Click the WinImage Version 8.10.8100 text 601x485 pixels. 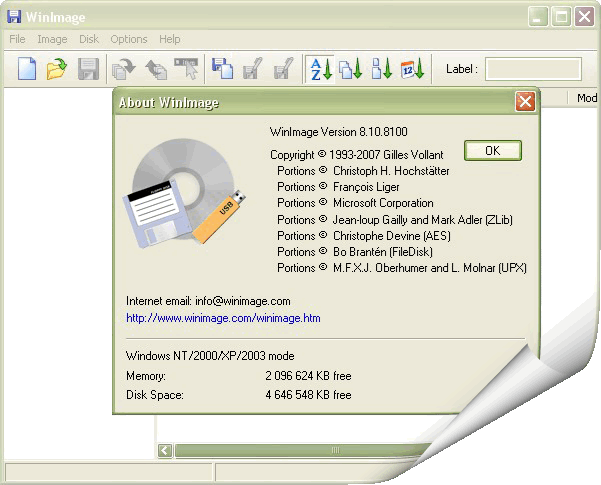coord(338,132)
